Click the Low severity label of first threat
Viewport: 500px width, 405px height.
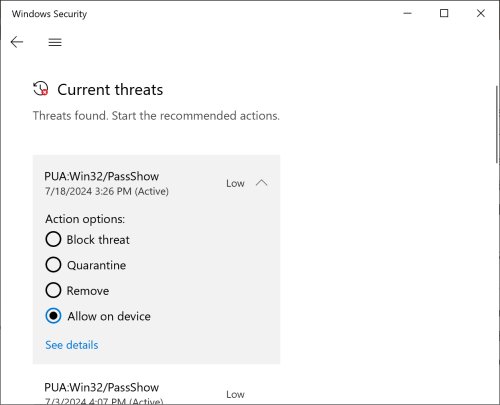[235, 183]
